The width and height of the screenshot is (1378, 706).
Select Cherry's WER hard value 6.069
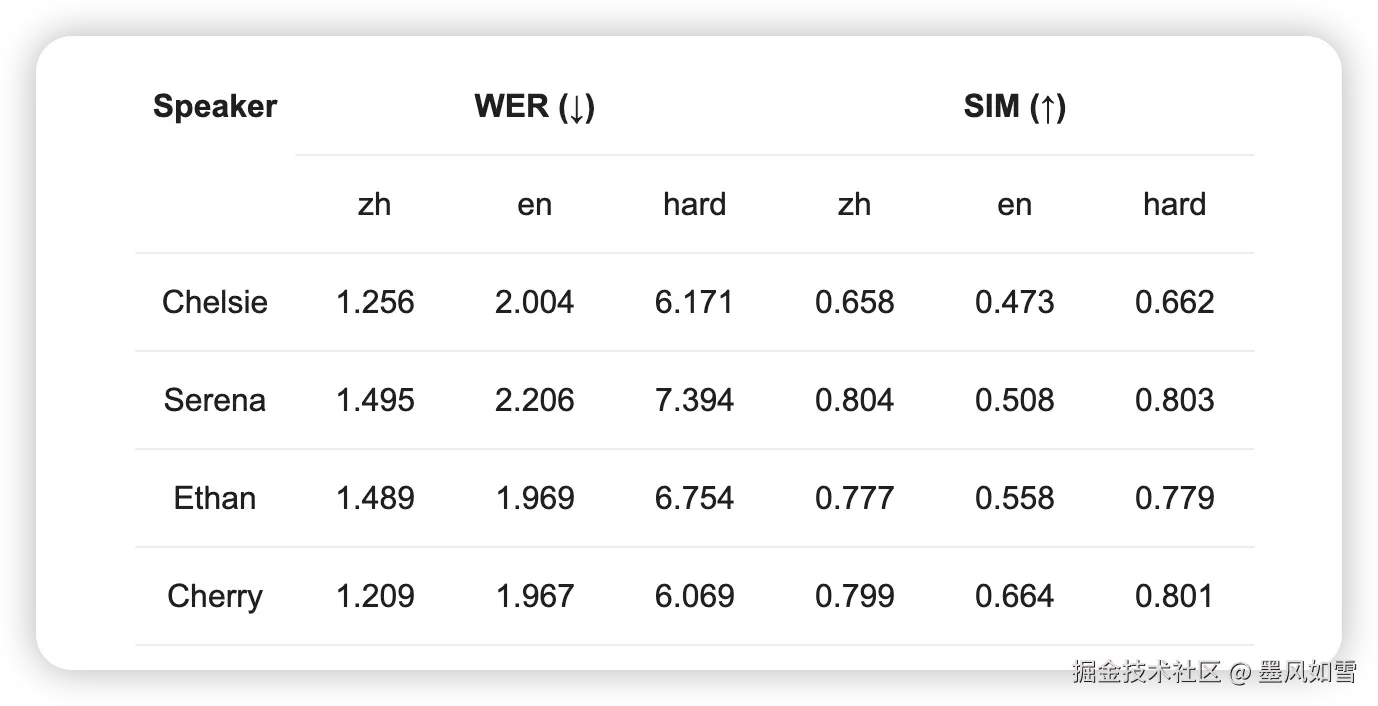(695, 596)
